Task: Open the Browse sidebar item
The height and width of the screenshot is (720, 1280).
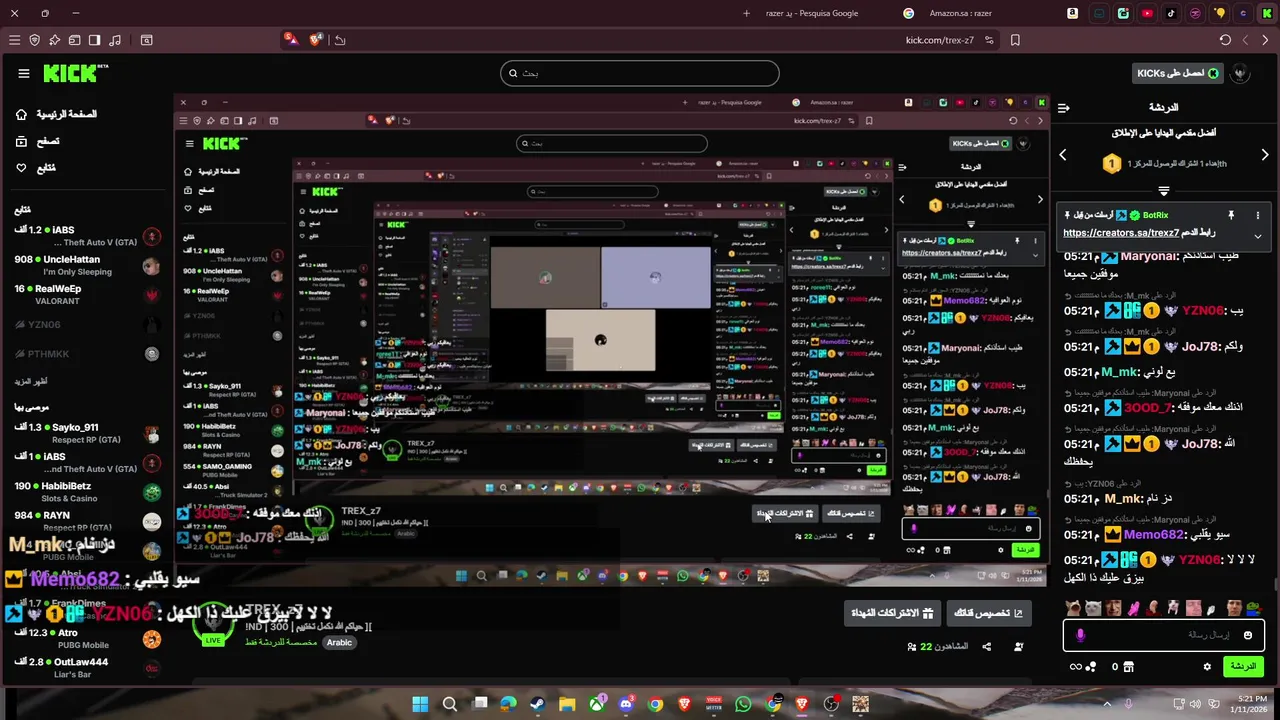Action: 38,141
